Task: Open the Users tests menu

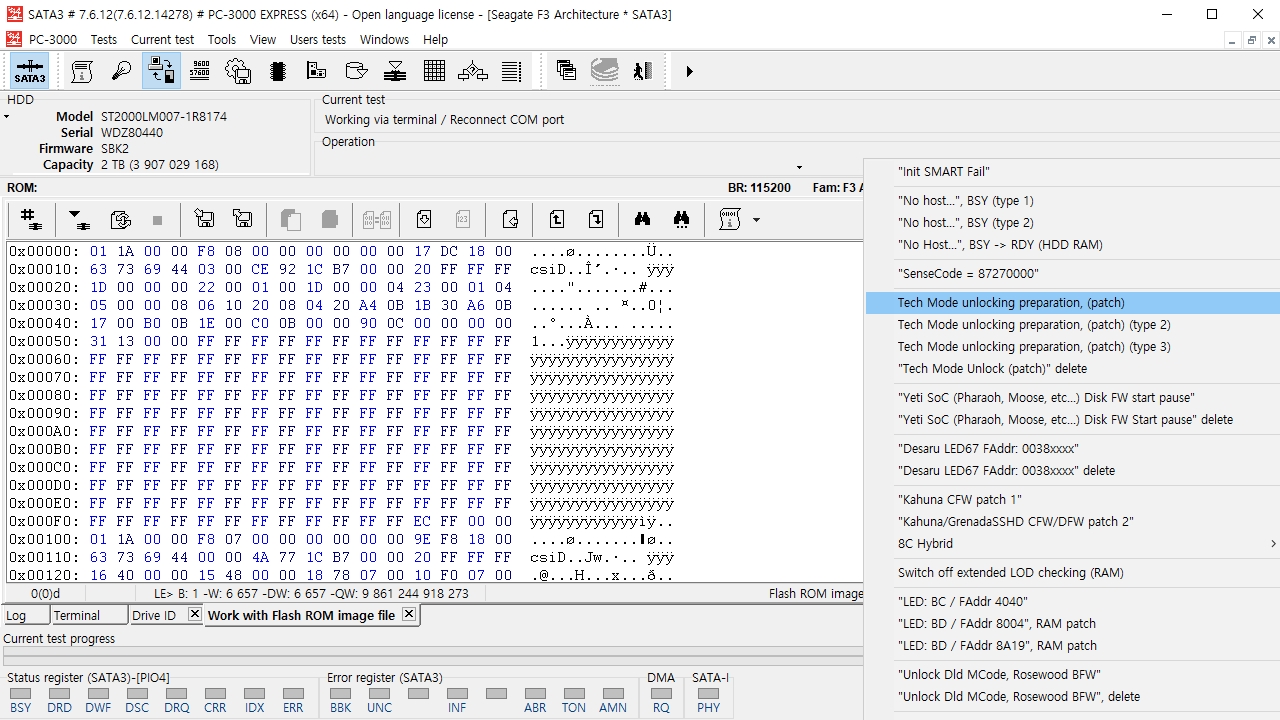Action: pyautogui.click(x=317, y=40)
